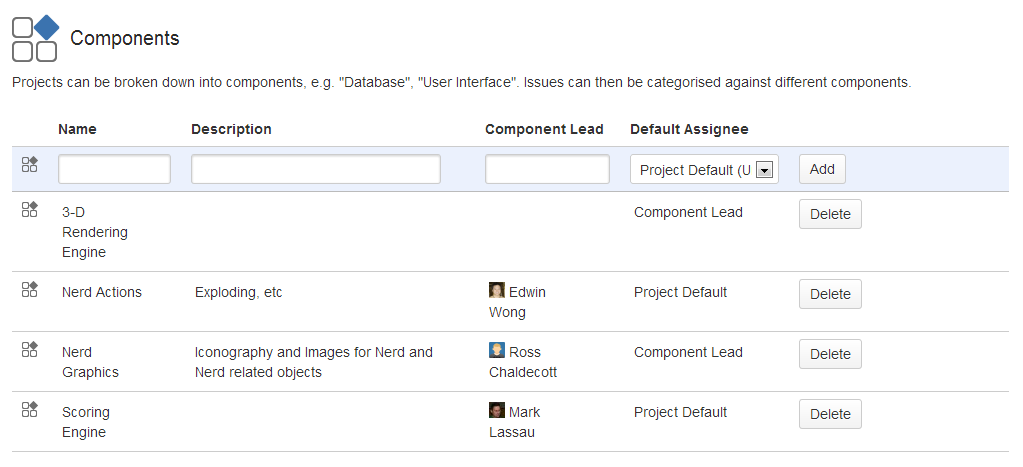Delete the Nerd Actions component
The height and width of the screenshot is (467, 1023).
click(829, 294)
